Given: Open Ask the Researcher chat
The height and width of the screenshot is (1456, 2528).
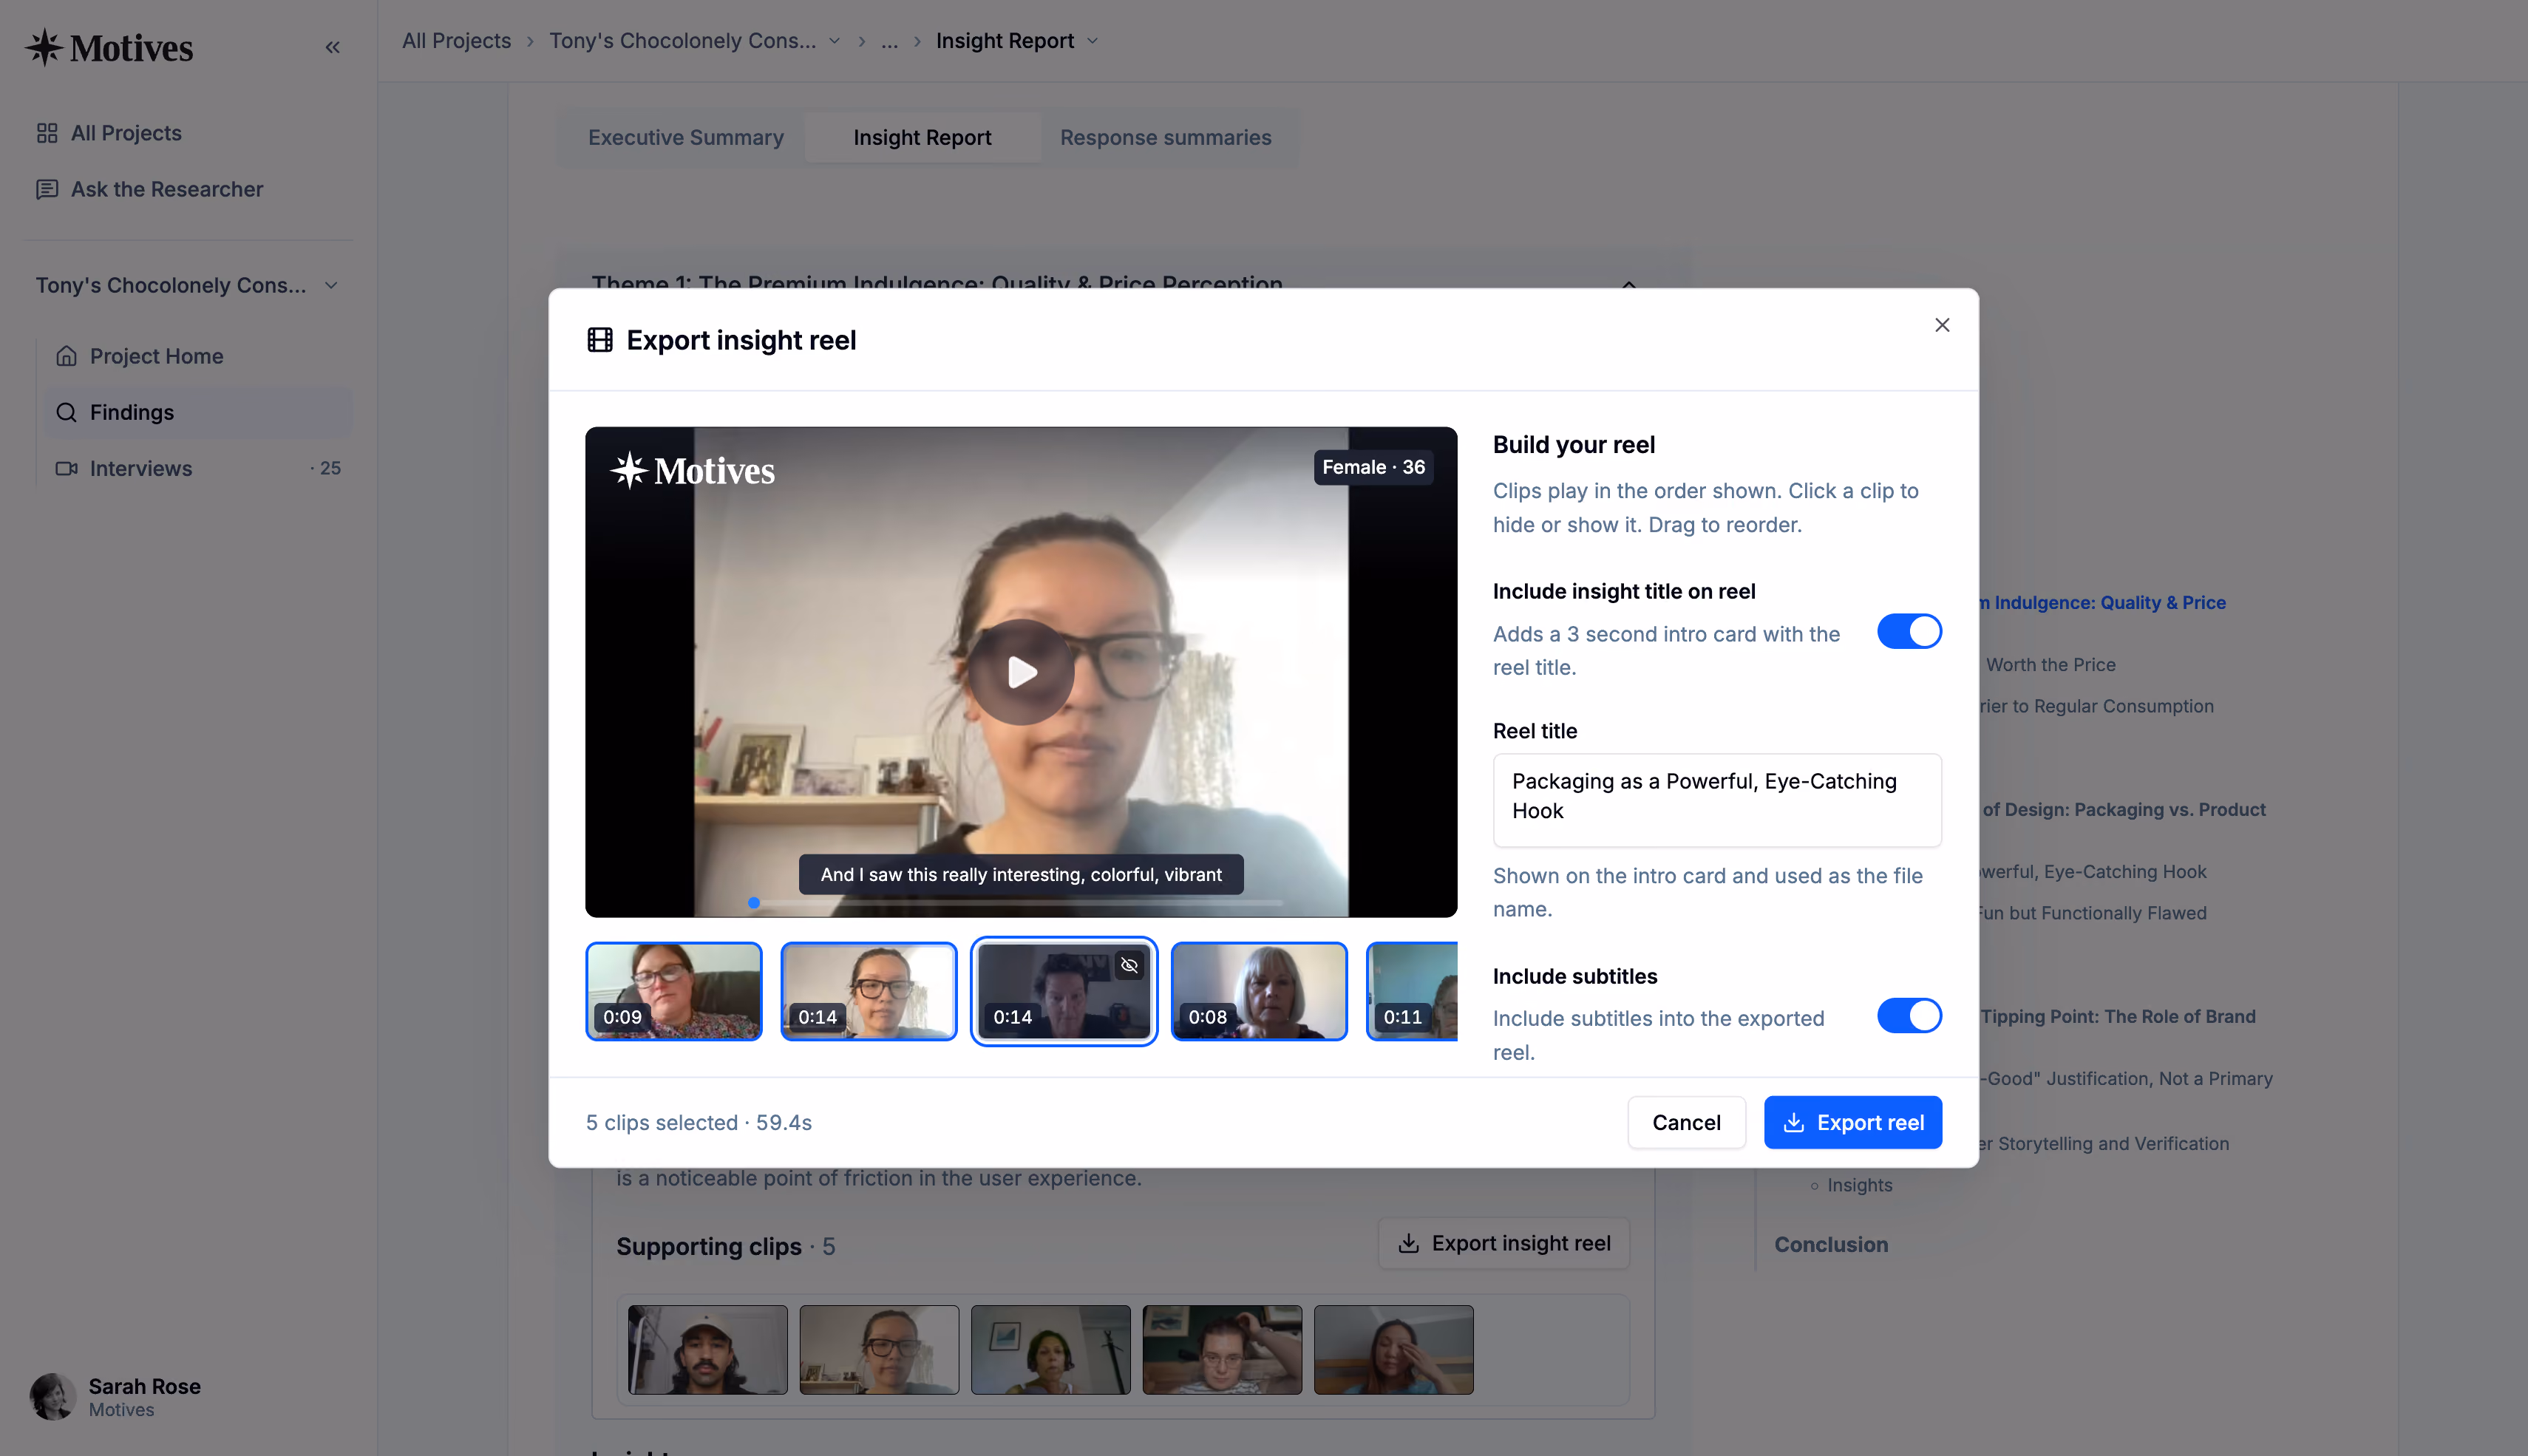Looking at the screenshot, I should click(149, 189).
